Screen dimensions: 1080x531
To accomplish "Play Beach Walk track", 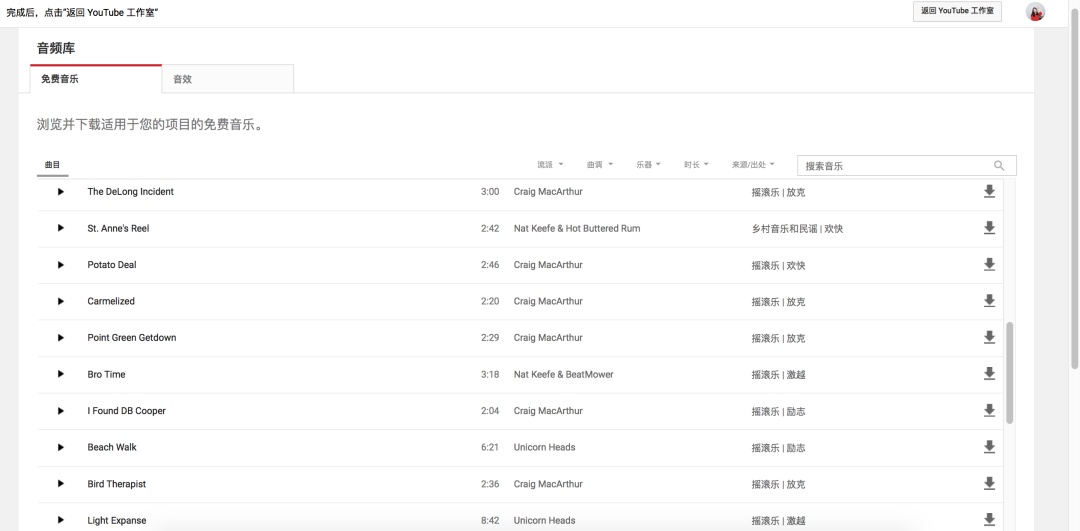I will pos(61,447).
